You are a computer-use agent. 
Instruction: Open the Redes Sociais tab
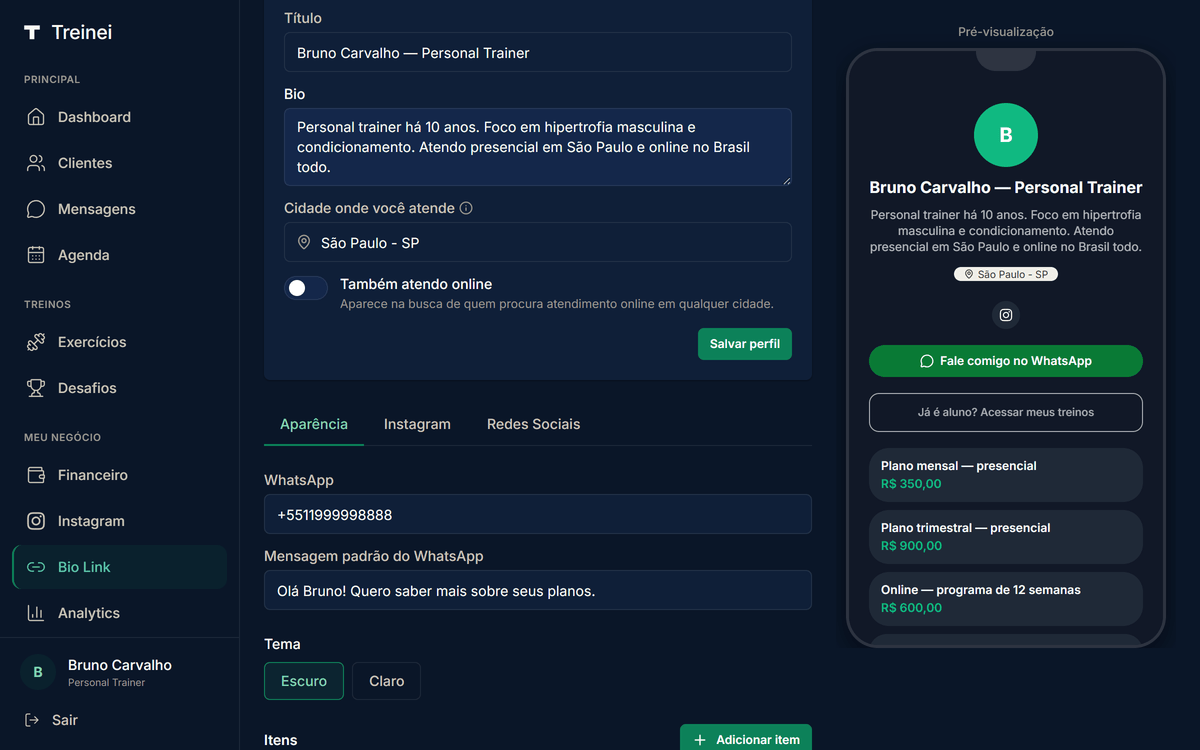pos(533,424)
